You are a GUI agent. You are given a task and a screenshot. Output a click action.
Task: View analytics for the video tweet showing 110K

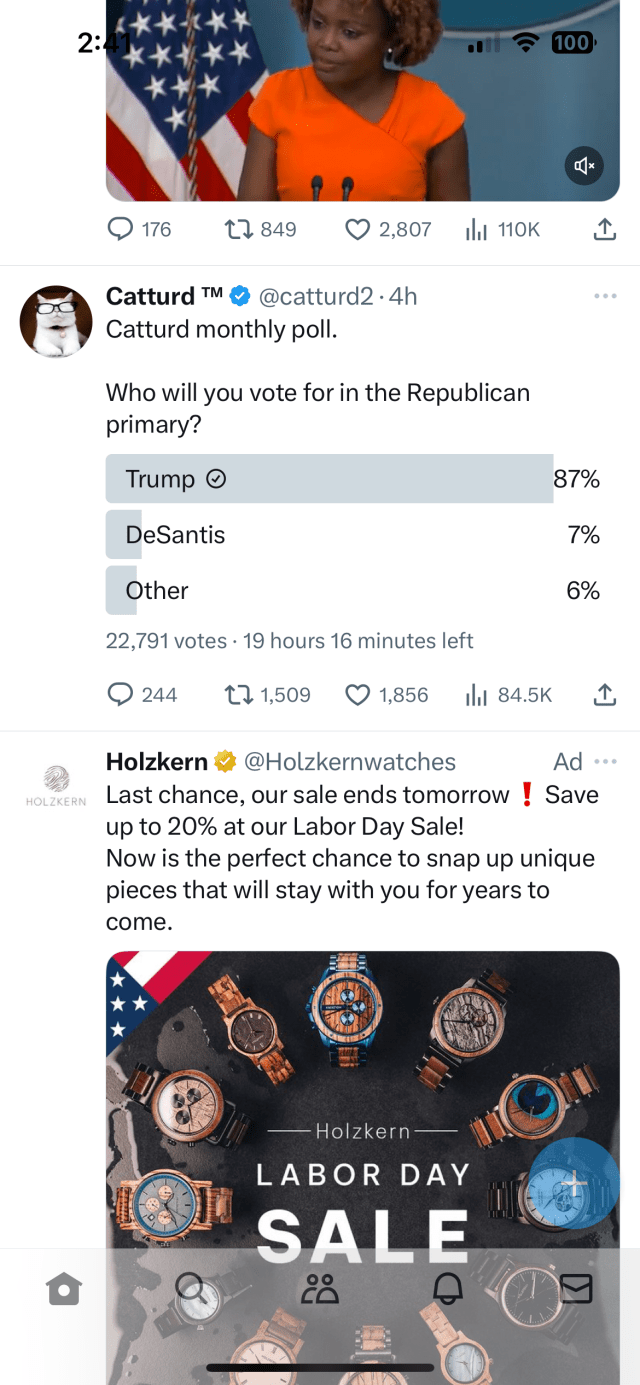point(475,229)
